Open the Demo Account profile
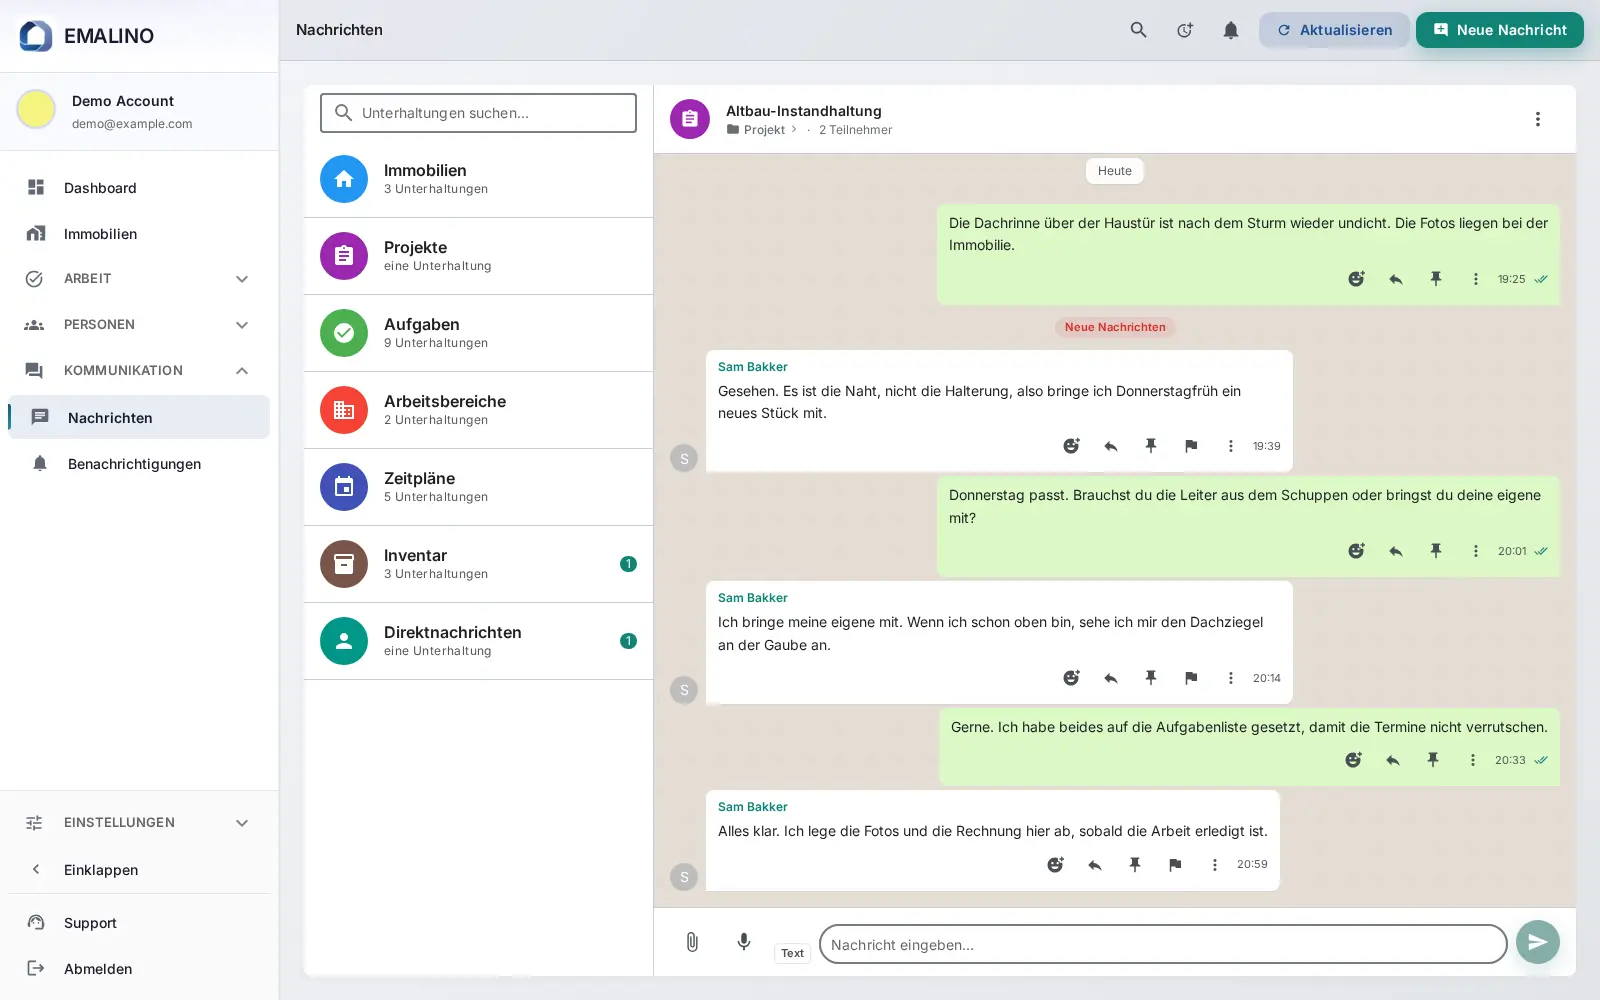The image size is (1600, 1000). coord(139,111)
